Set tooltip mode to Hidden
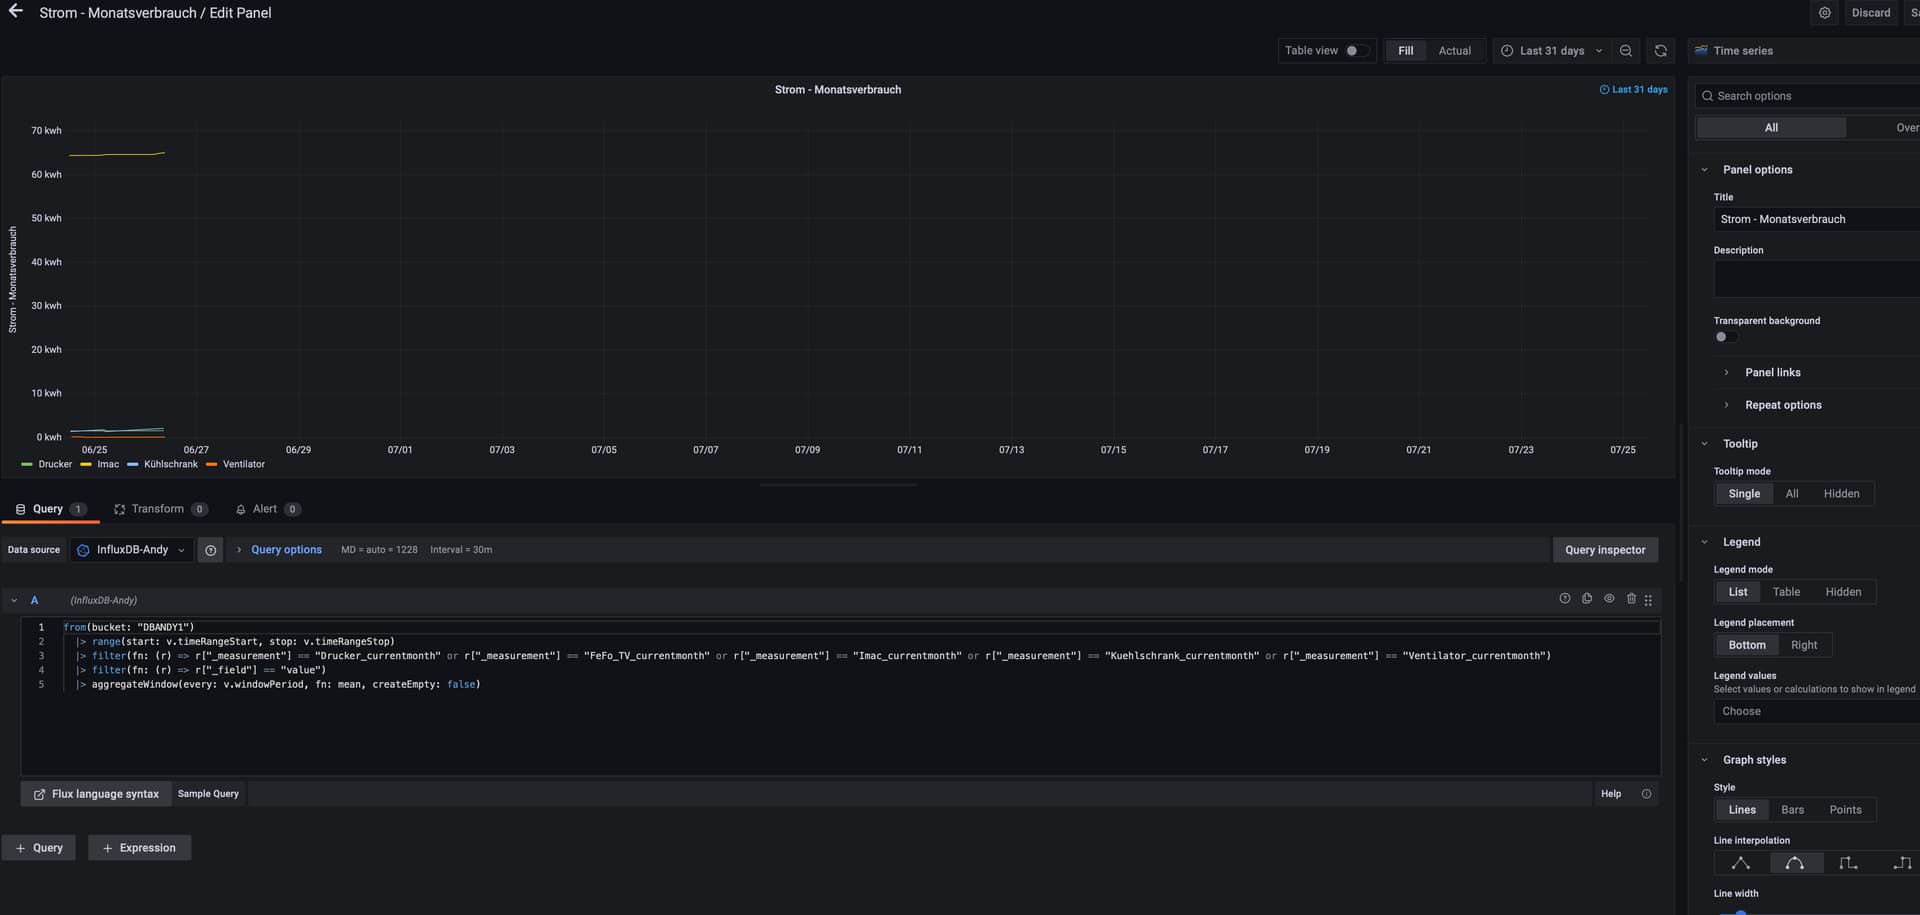 pos(1841,494)
